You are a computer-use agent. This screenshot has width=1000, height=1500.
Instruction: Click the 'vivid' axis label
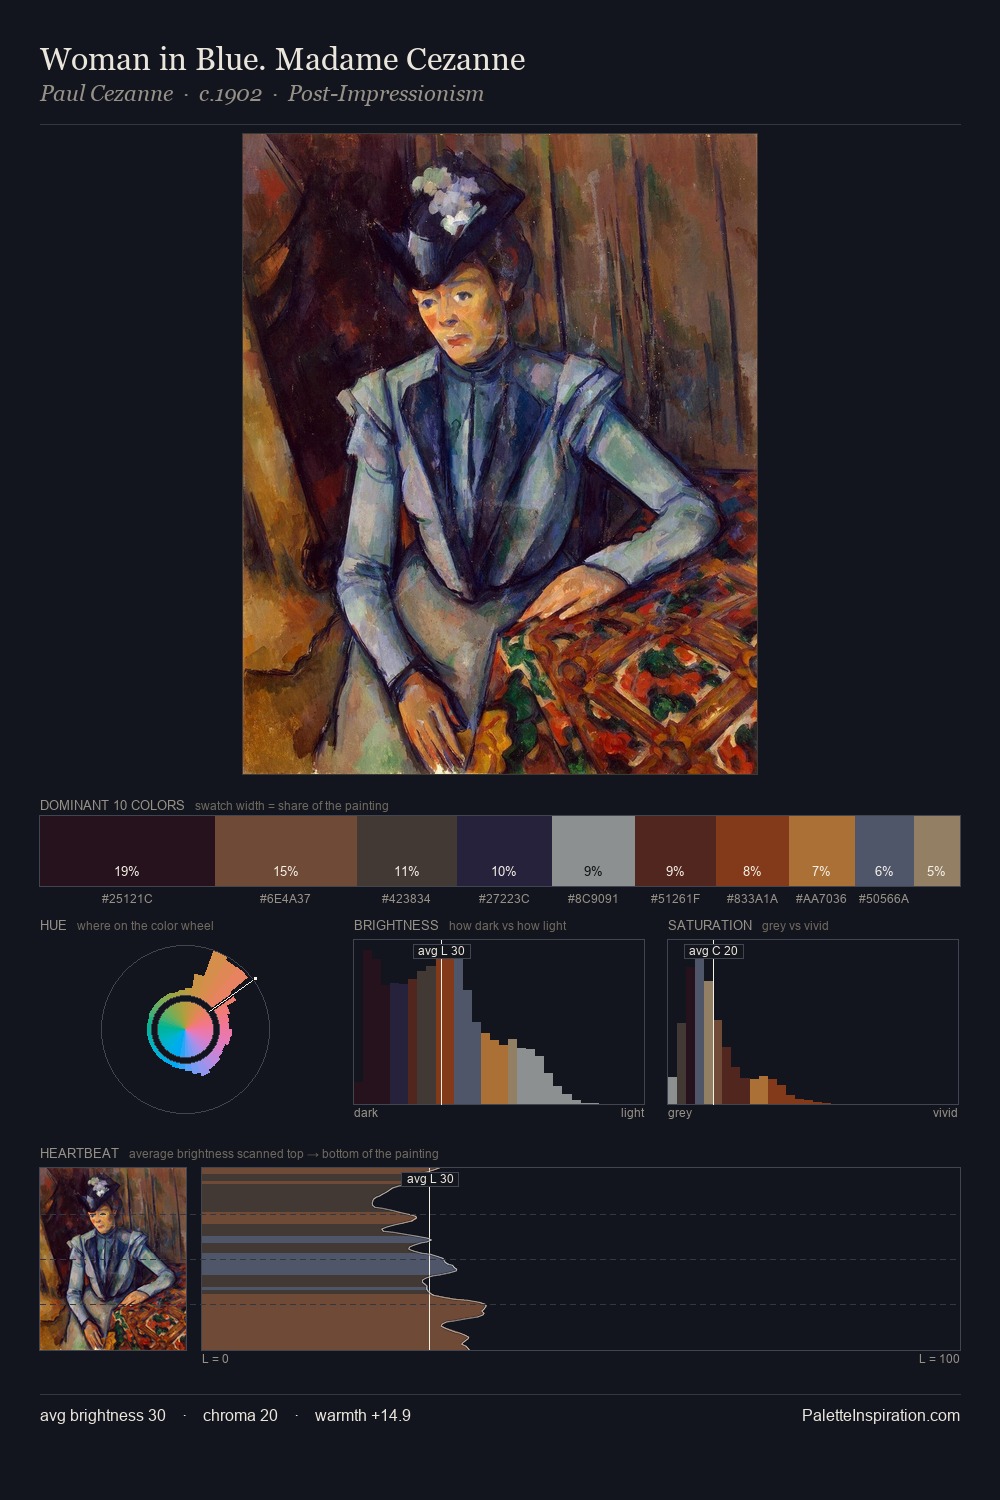(945, 1113)
